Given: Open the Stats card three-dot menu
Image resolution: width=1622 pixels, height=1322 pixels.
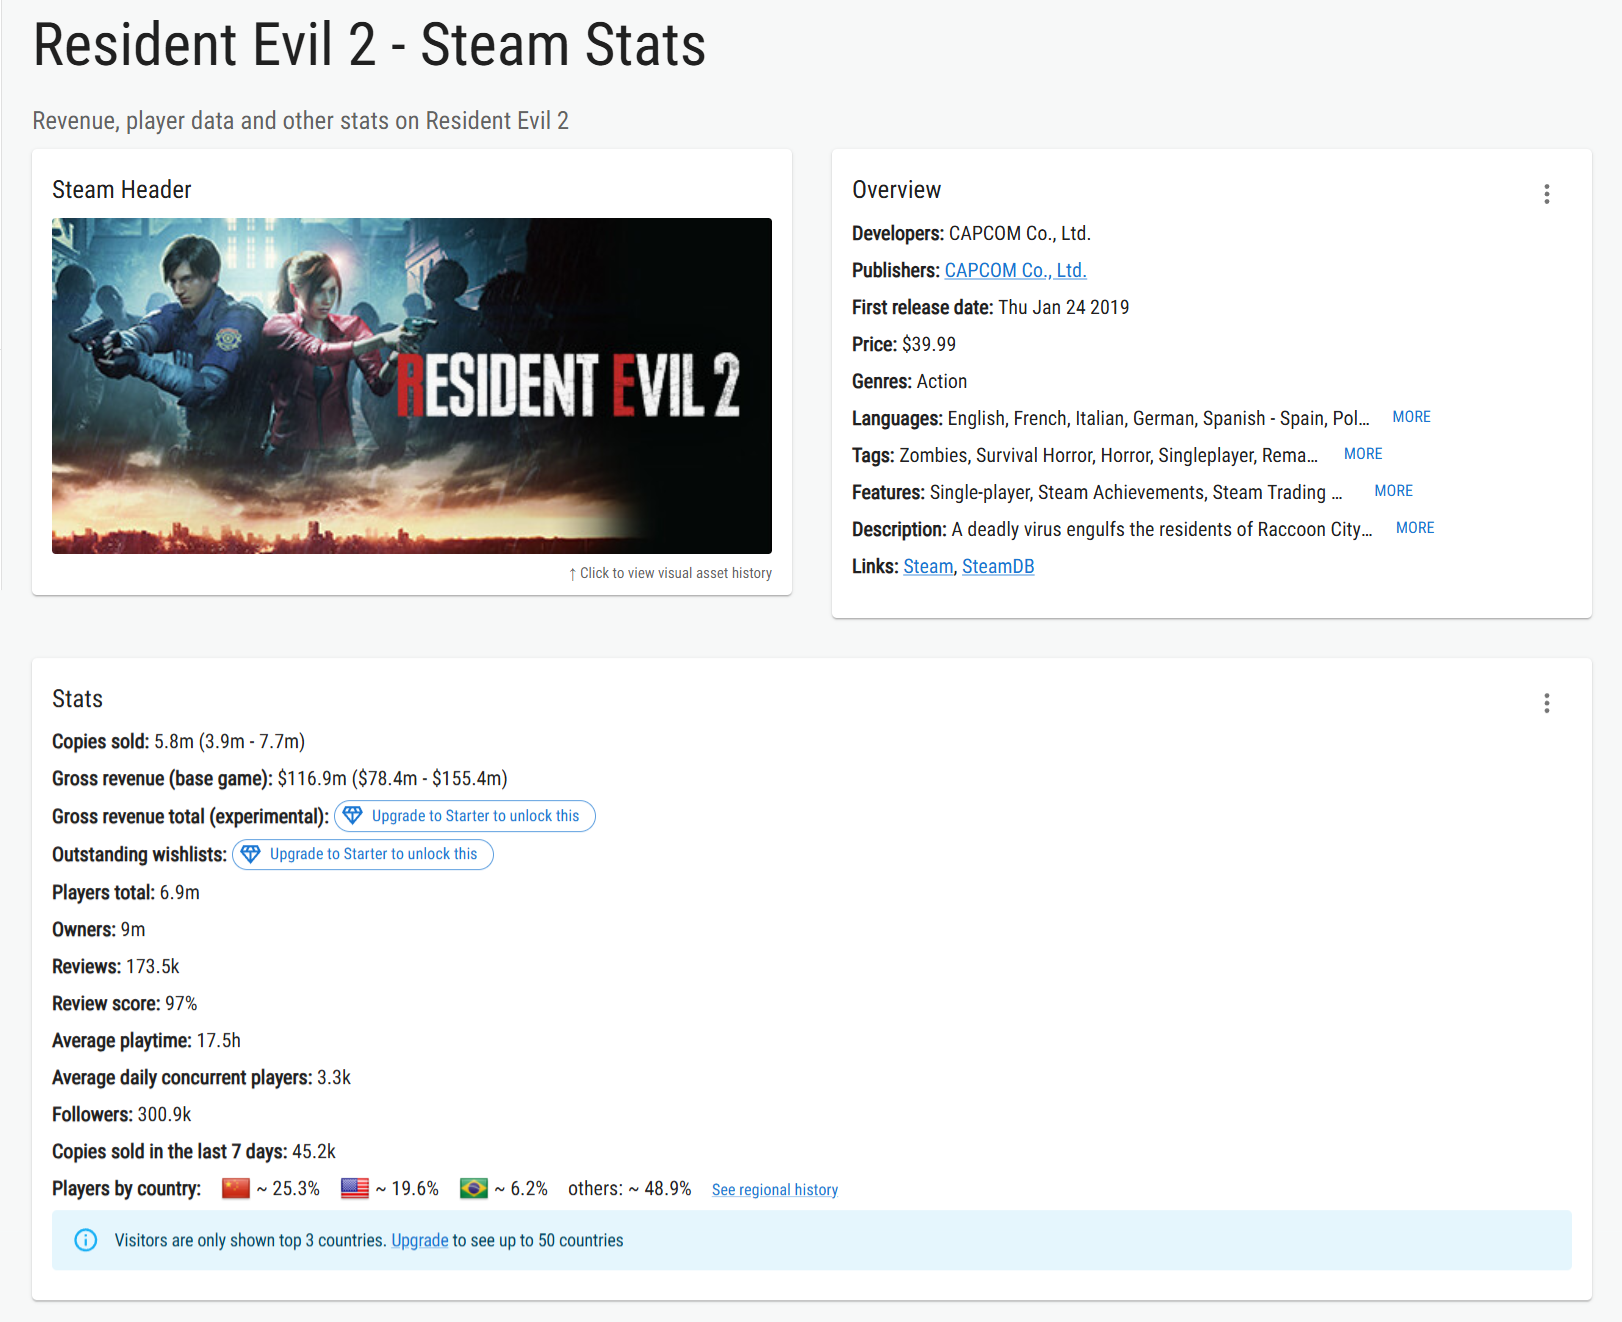Looking at the screenshot, I should click(1546, 703).
